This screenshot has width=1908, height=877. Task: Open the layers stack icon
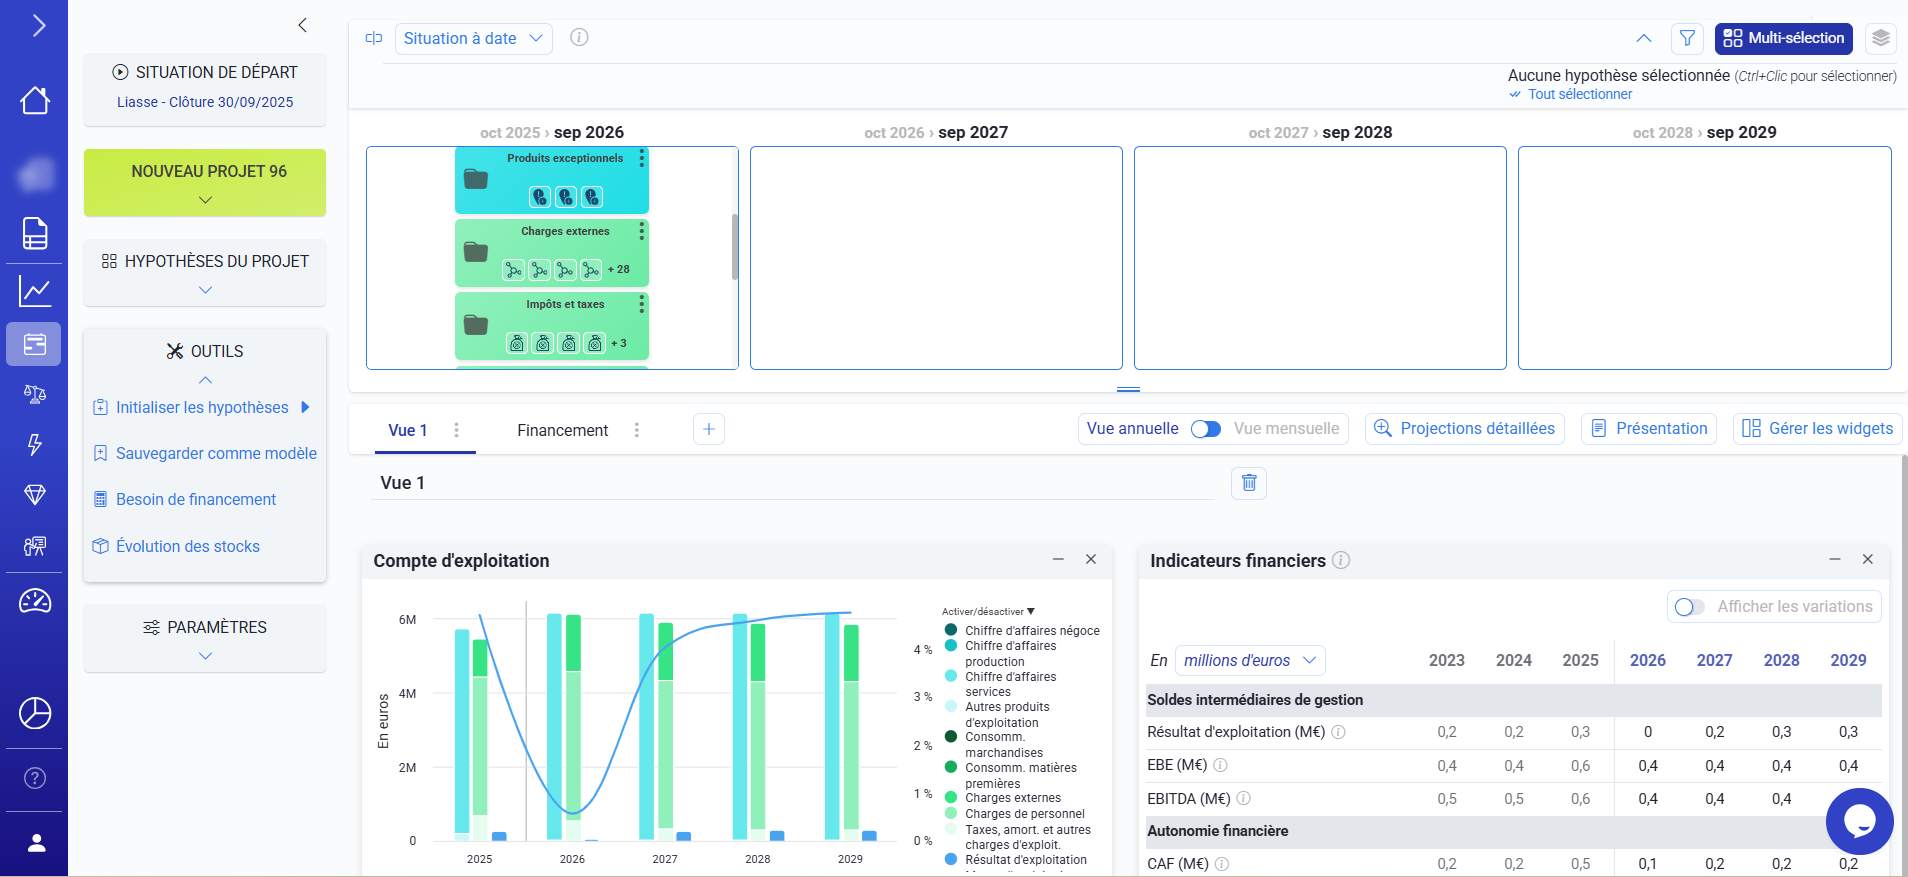click(1881, 38)
